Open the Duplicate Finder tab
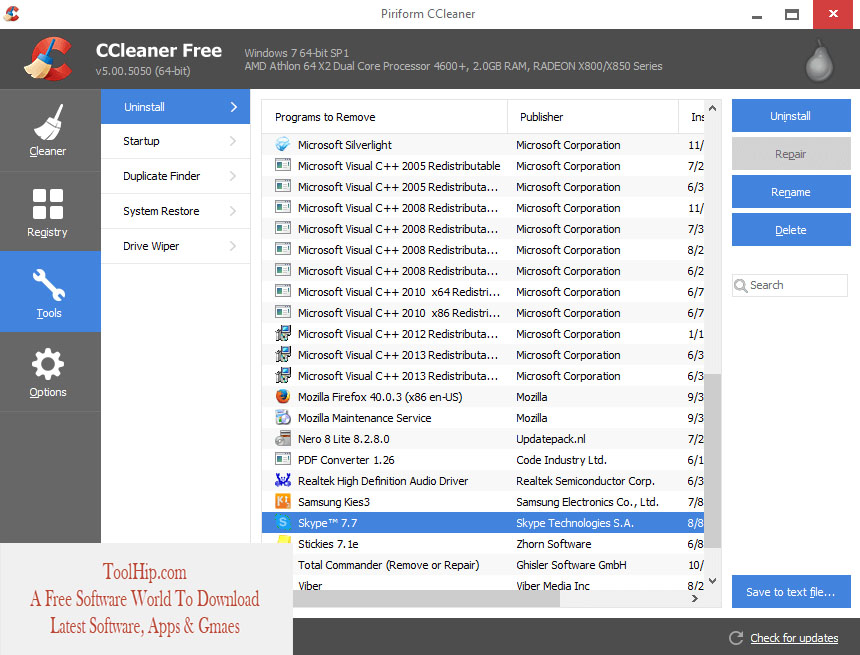This screenshot has height=655, width=860. [x=176, y=176]
